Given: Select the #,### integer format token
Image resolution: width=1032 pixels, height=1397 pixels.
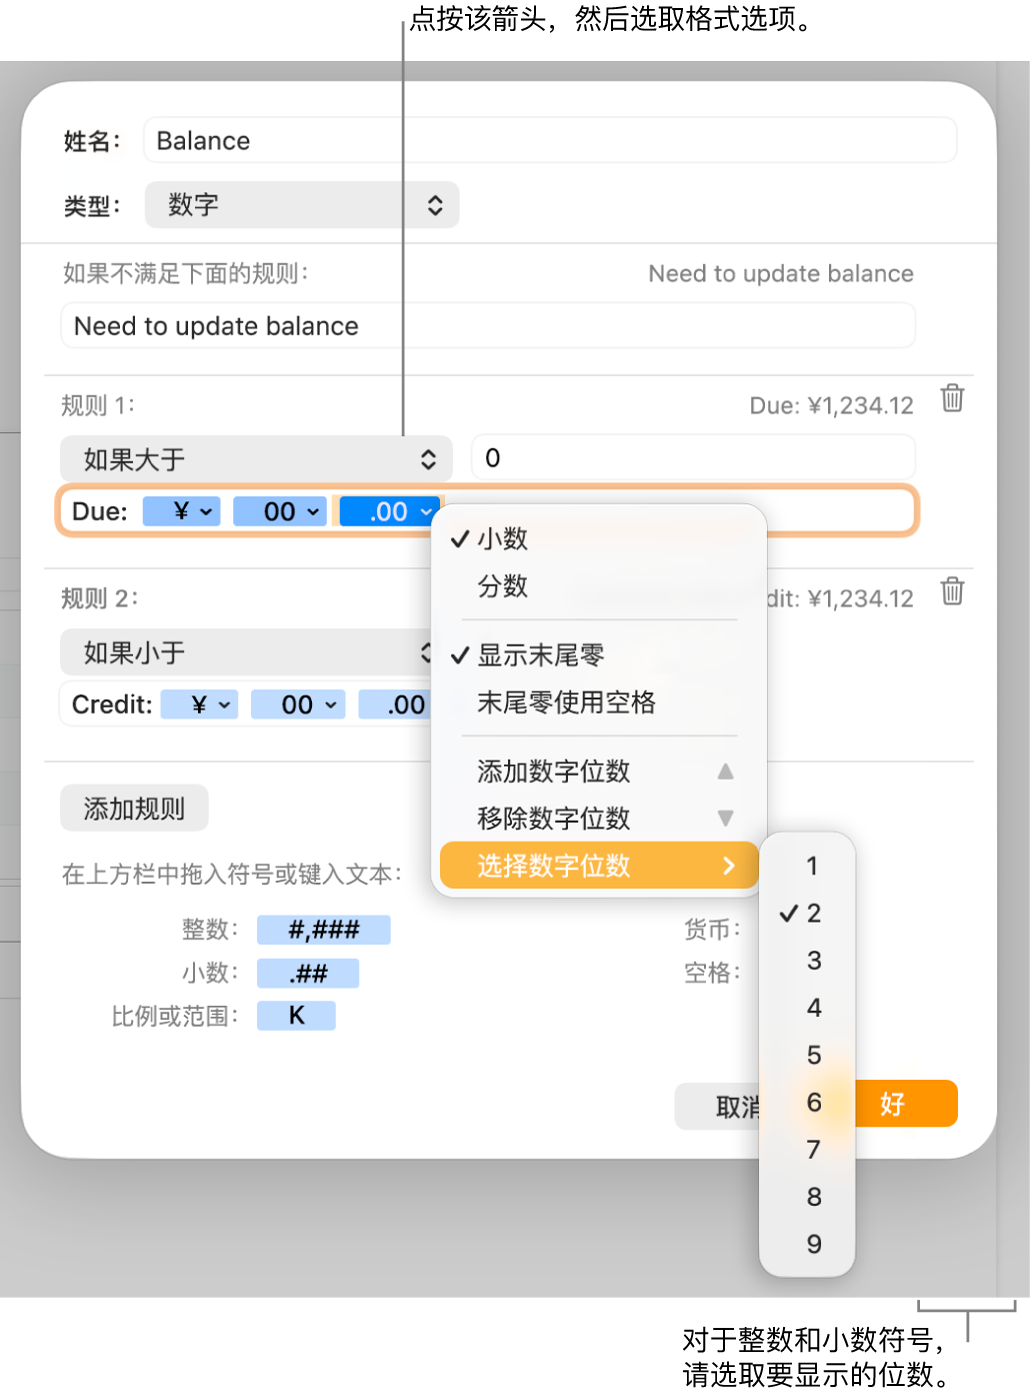Looking at the screenshot, I should pyautogui.click(x=323, y=929).
